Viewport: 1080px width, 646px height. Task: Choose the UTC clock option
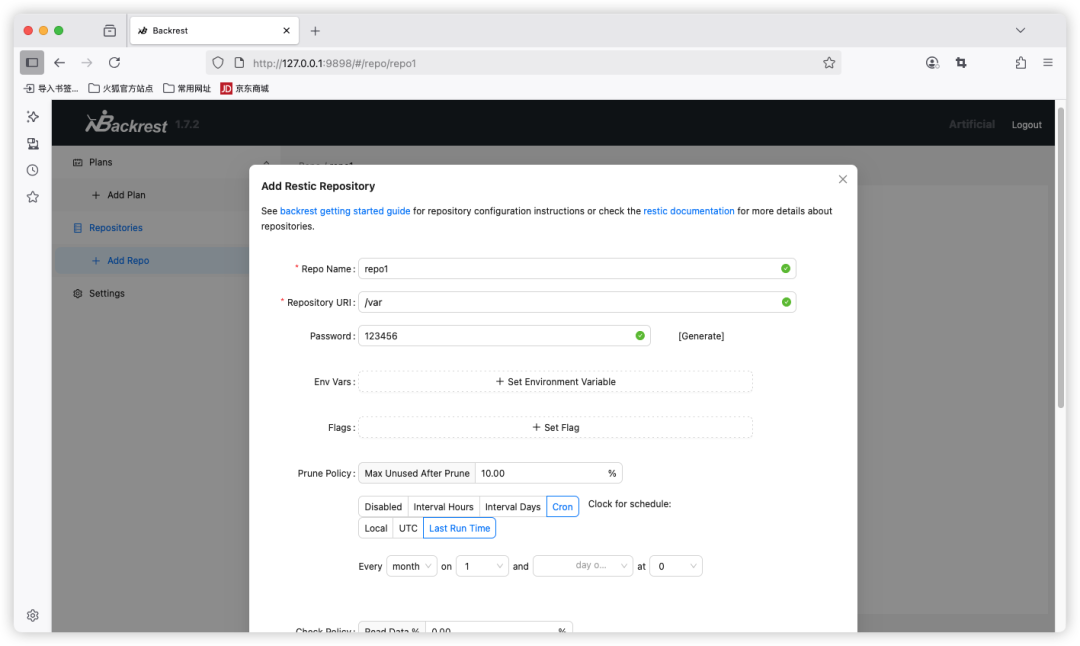coord(408,528)
